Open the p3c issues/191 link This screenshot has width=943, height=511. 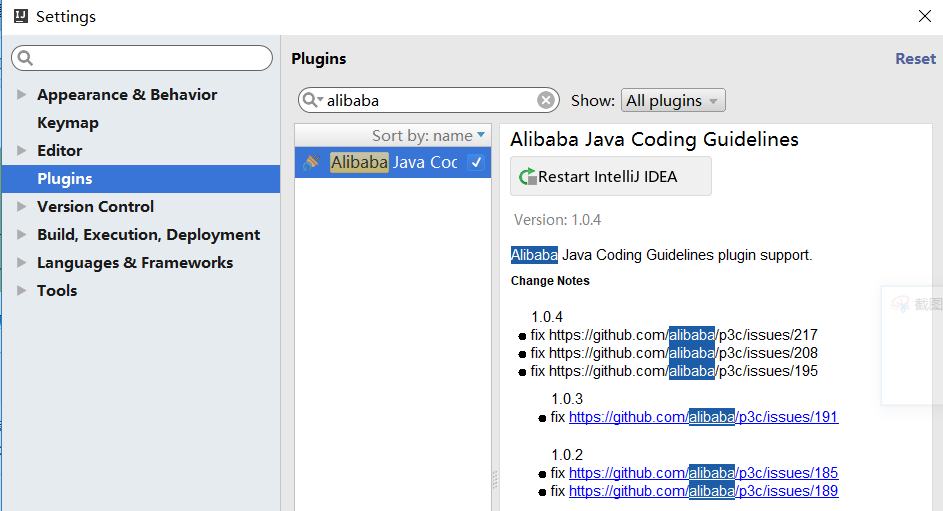tap(703, 417)
